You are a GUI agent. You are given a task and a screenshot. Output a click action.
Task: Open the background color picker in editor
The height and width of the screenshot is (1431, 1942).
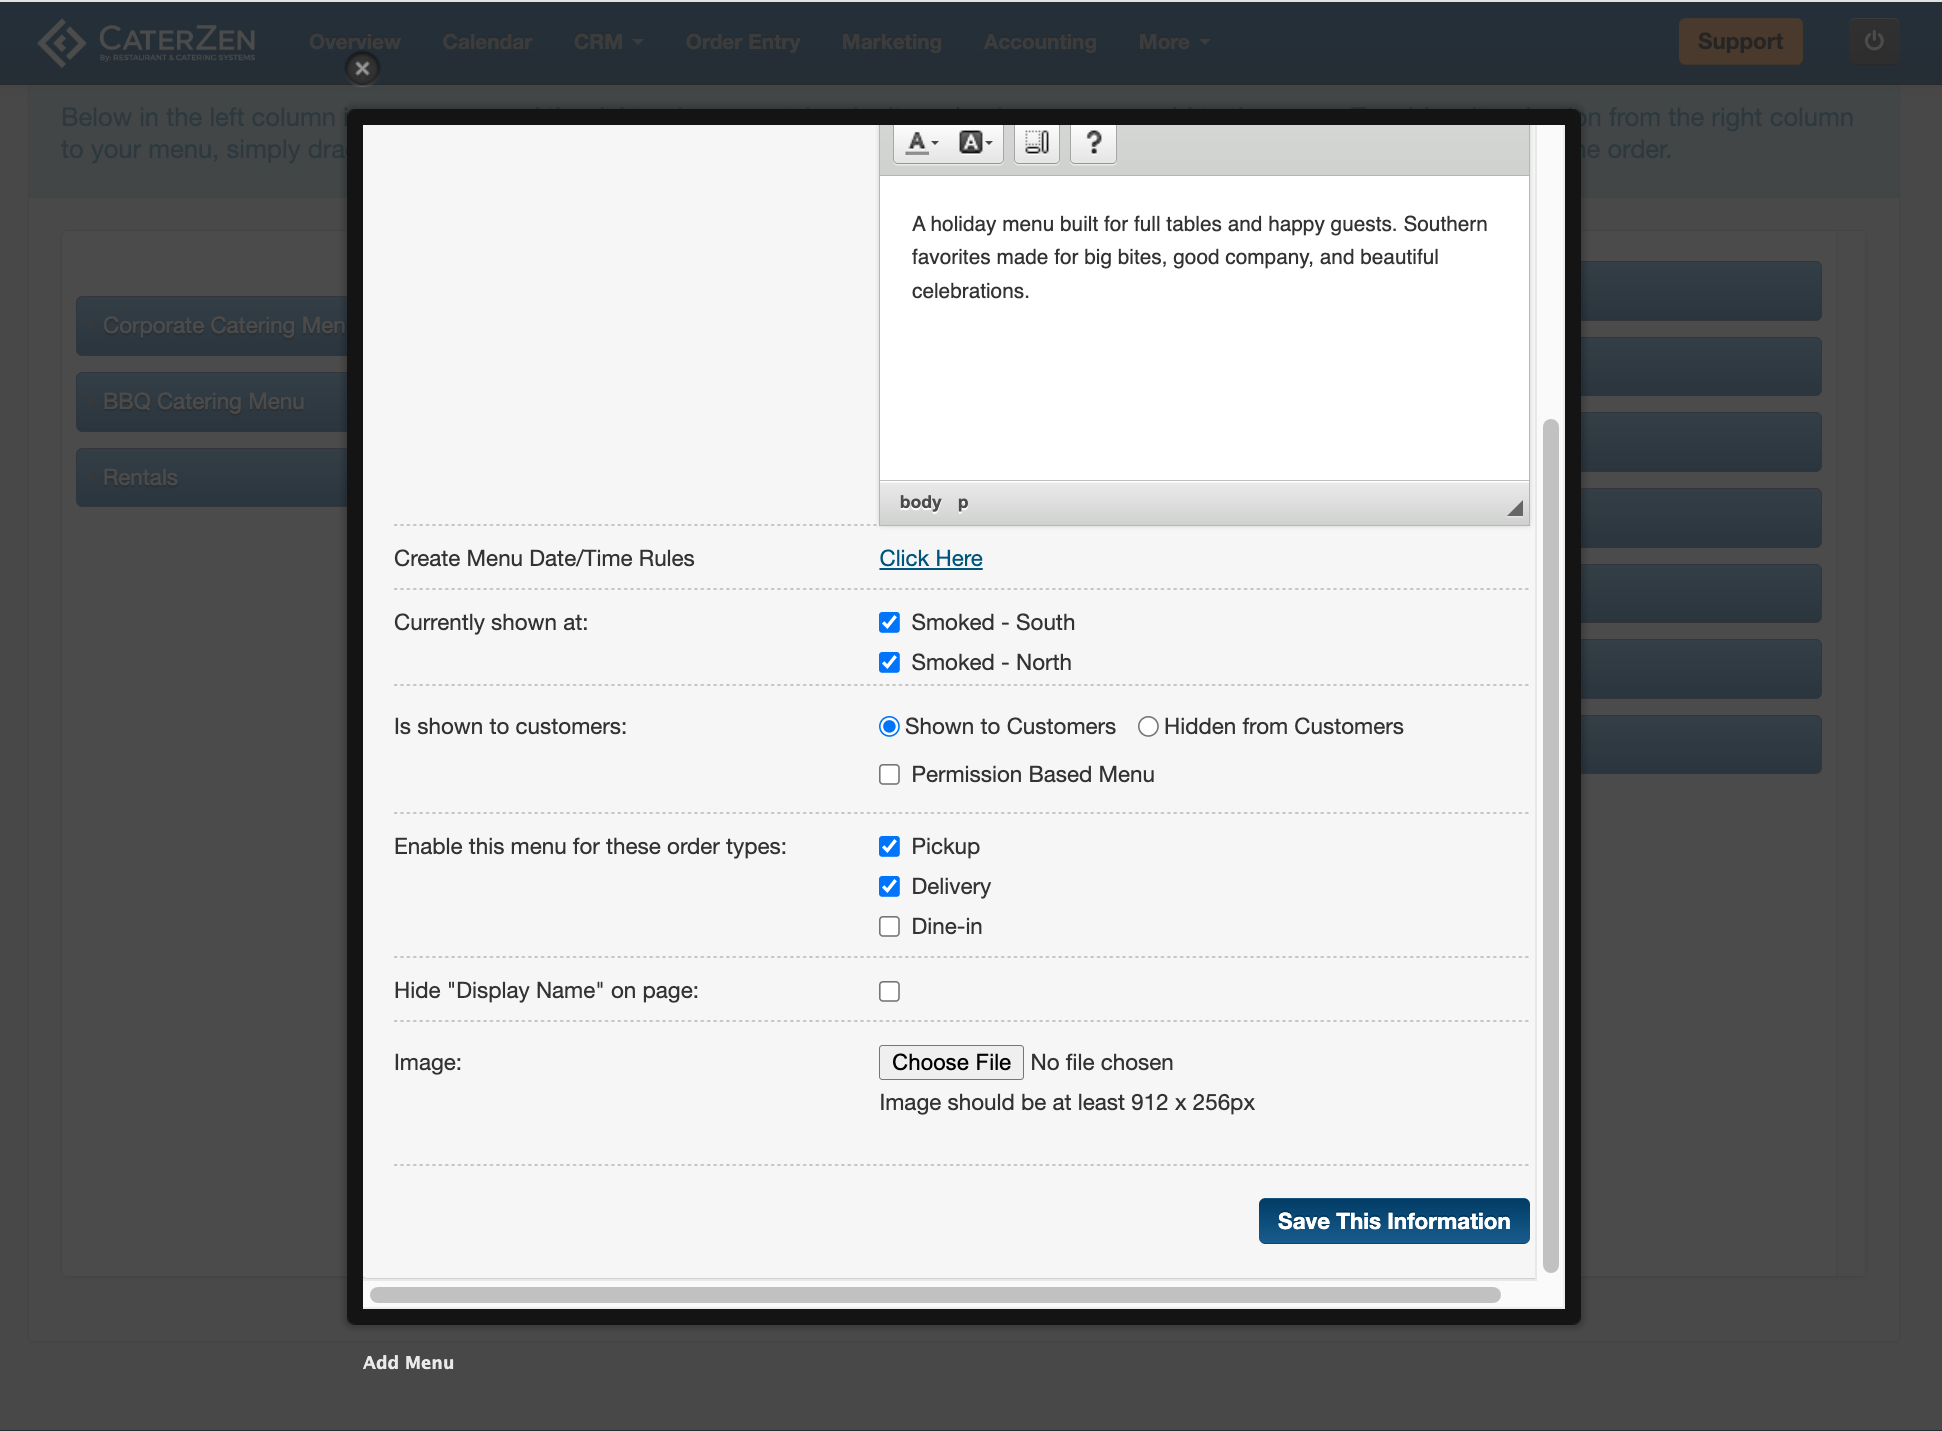[975, 144]
